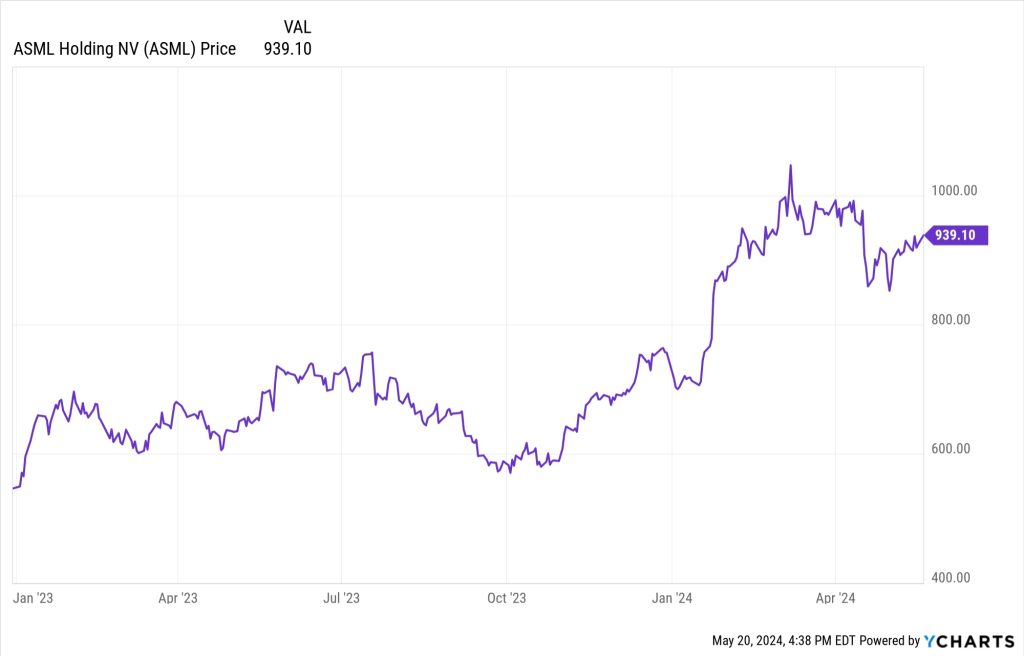Select the Jan '24 date label

(x=671, y=598)
